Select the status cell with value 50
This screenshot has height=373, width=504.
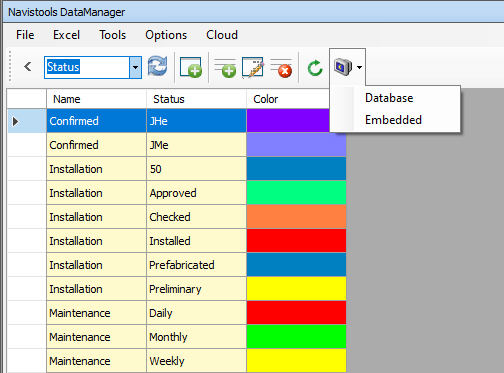196,169
